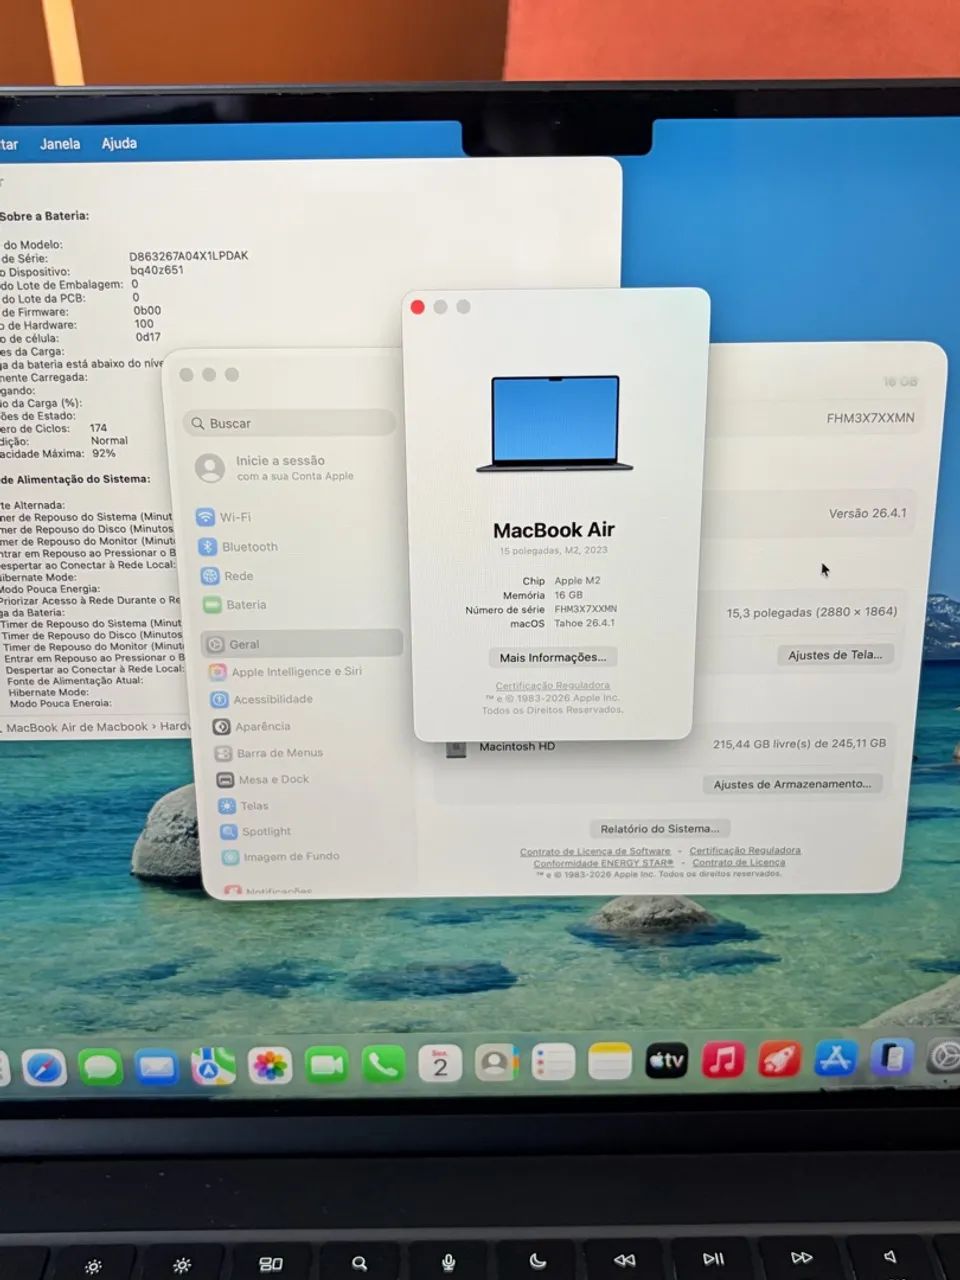The image size is (960, 1280).
Task: Click Mais Informações button
Action: tap(553, 657)
